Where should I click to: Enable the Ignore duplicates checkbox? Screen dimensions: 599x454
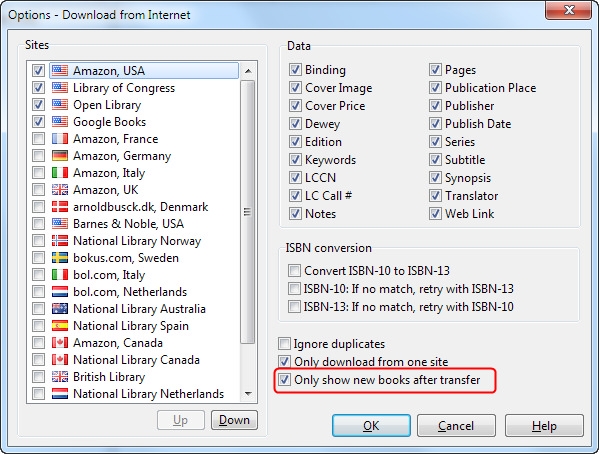point(284,344)
